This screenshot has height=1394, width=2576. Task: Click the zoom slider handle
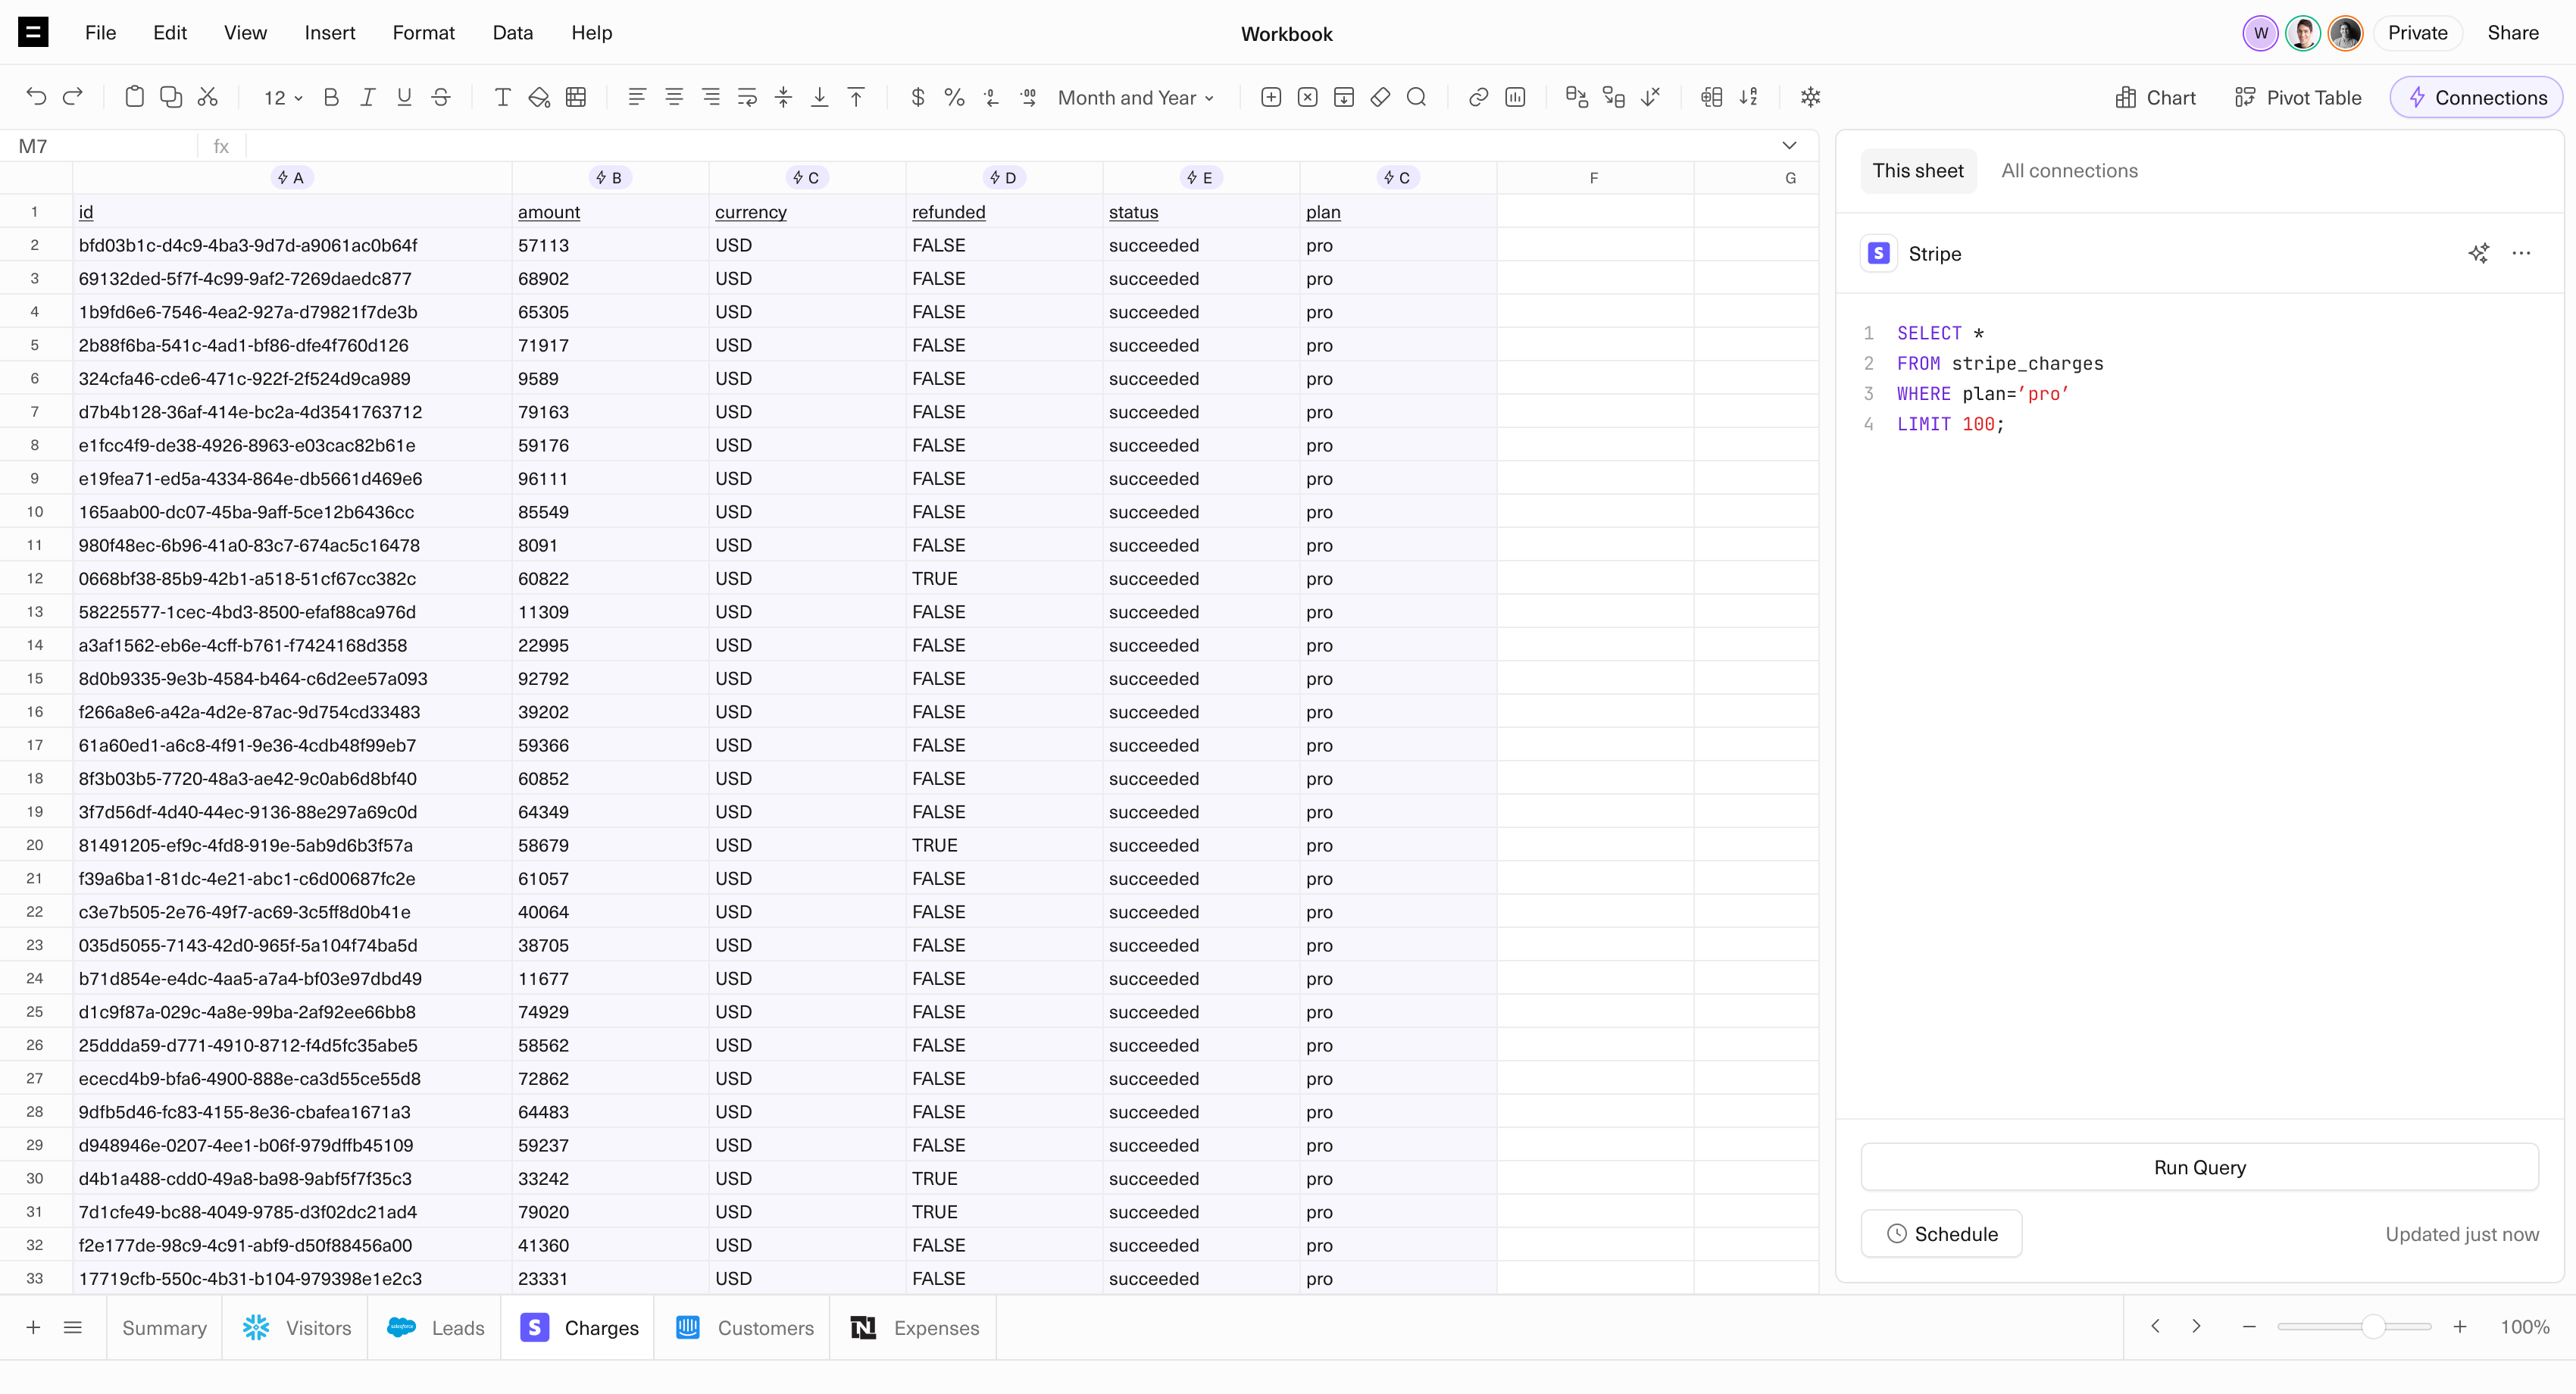(2372, 1327)
